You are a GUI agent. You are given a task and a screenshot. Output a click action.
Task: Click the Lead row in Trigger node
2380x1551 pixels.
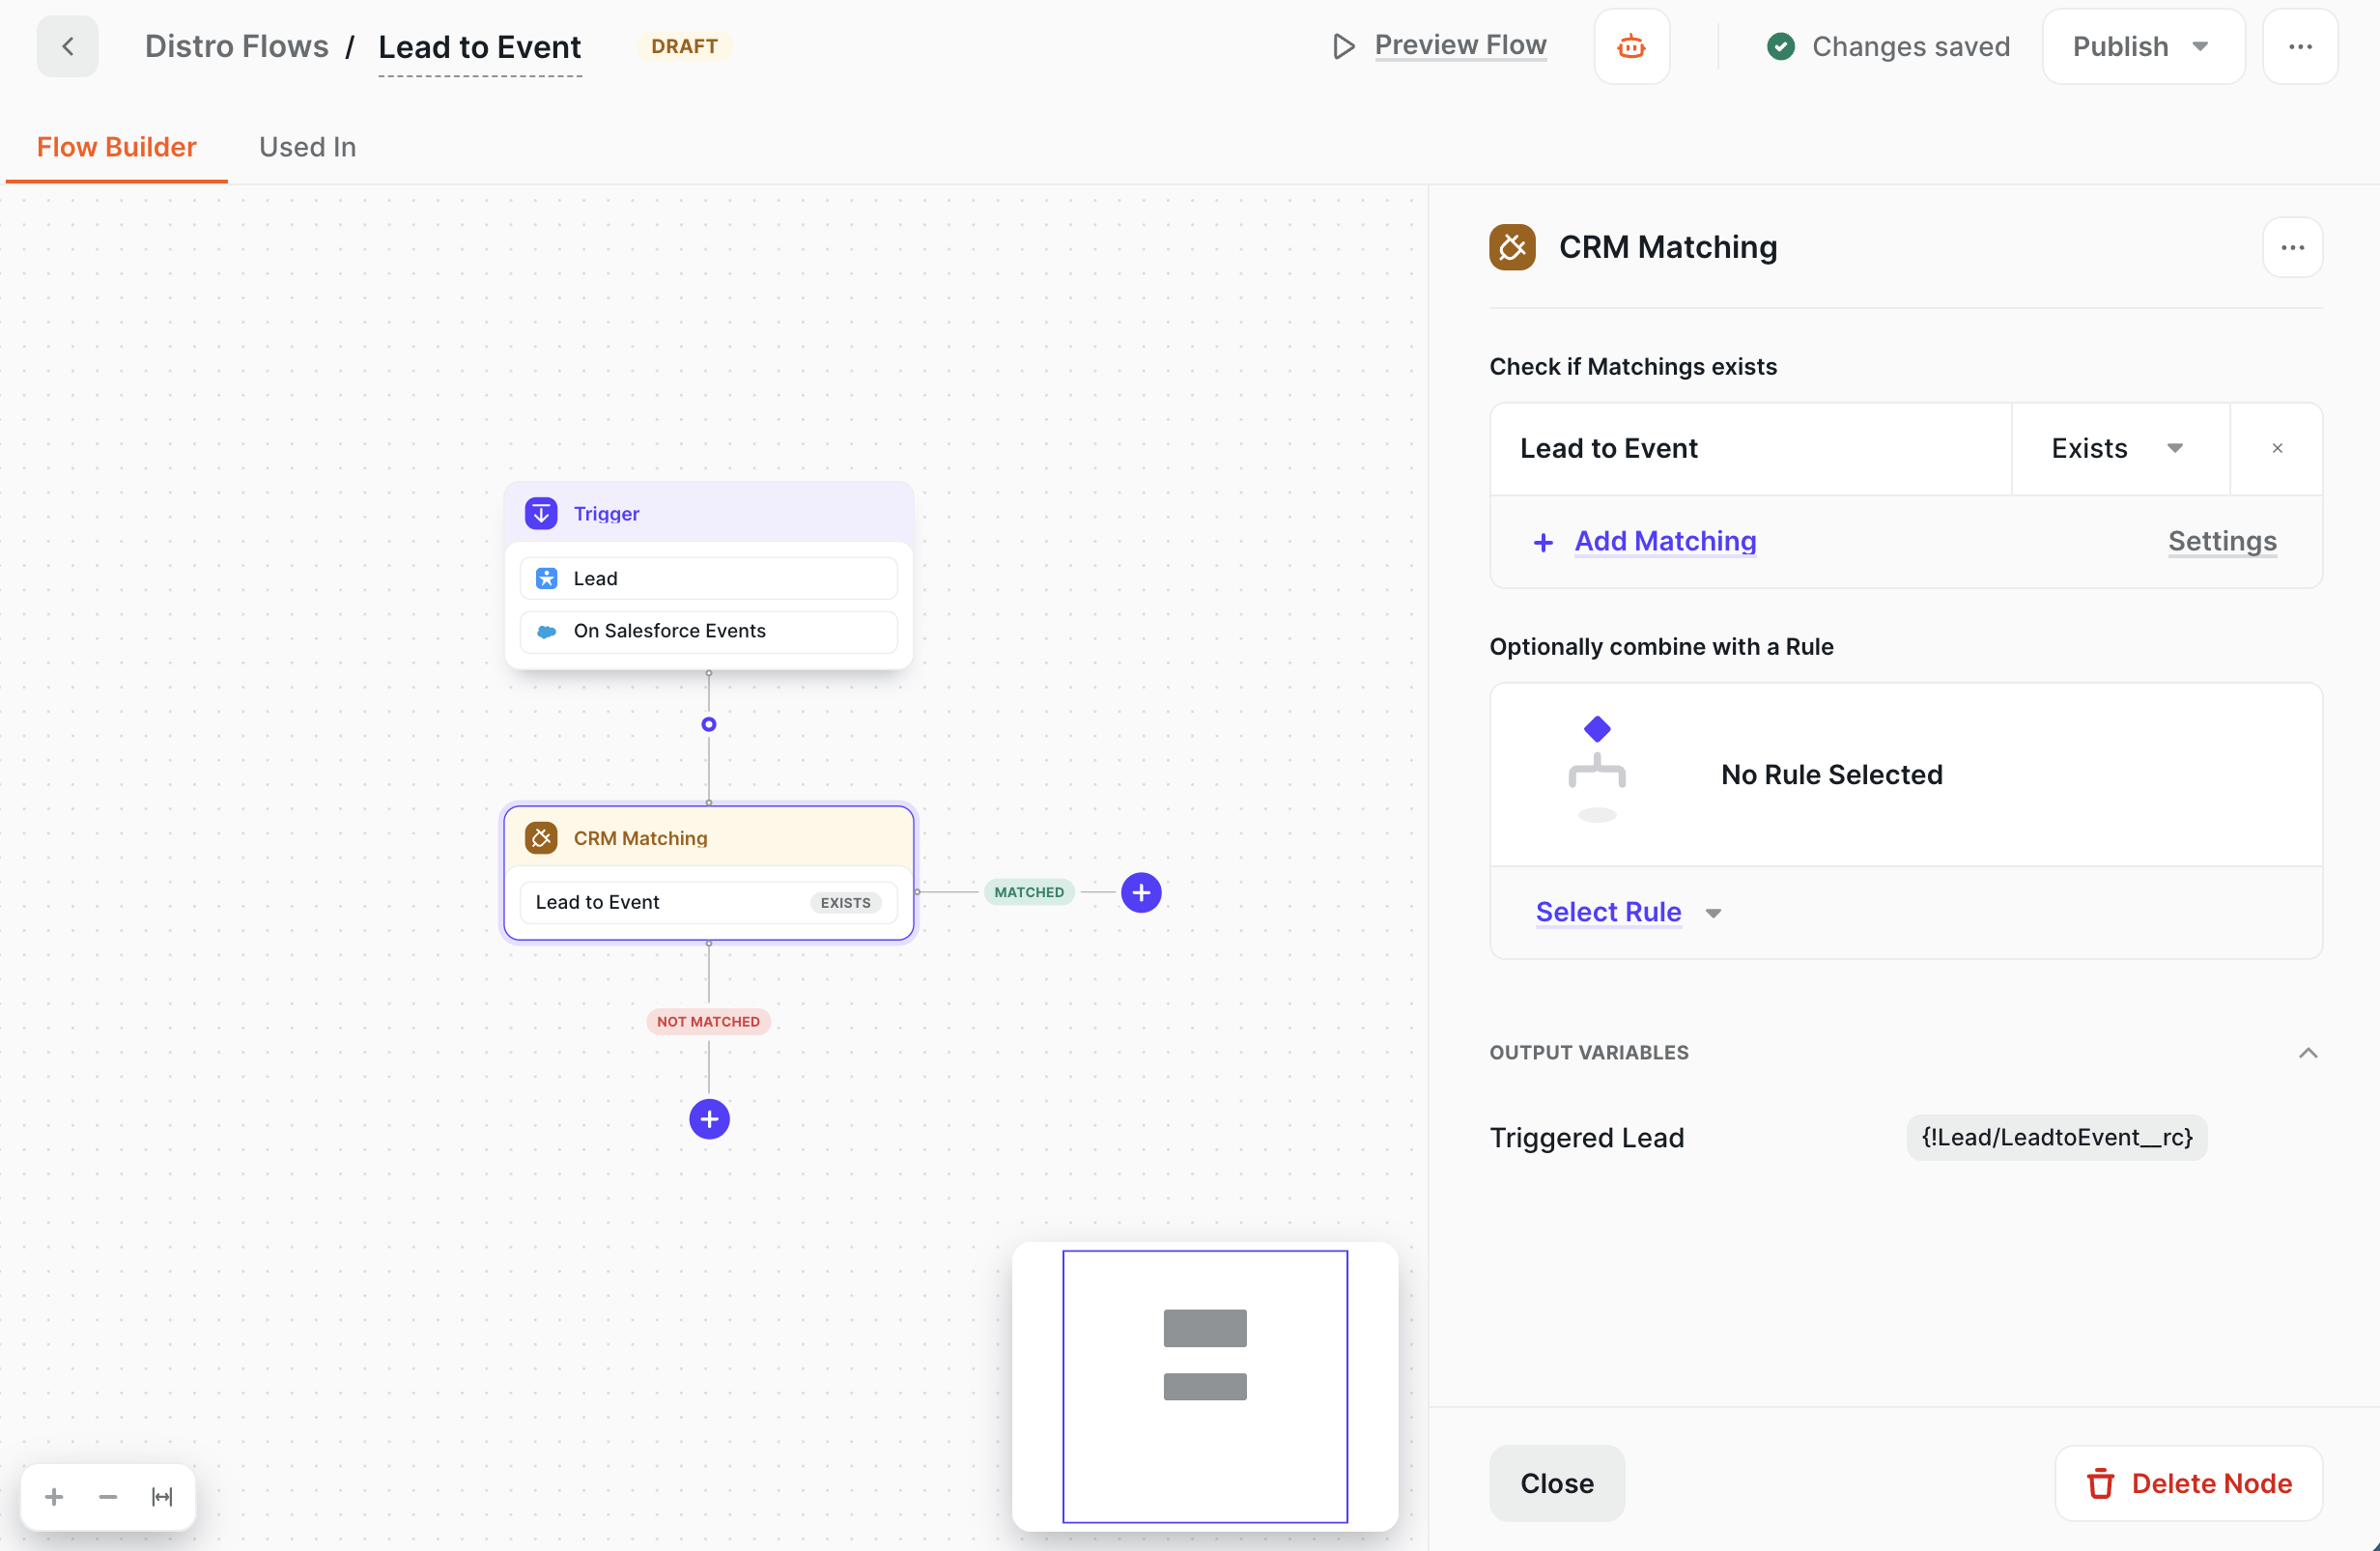coord(708,578)
